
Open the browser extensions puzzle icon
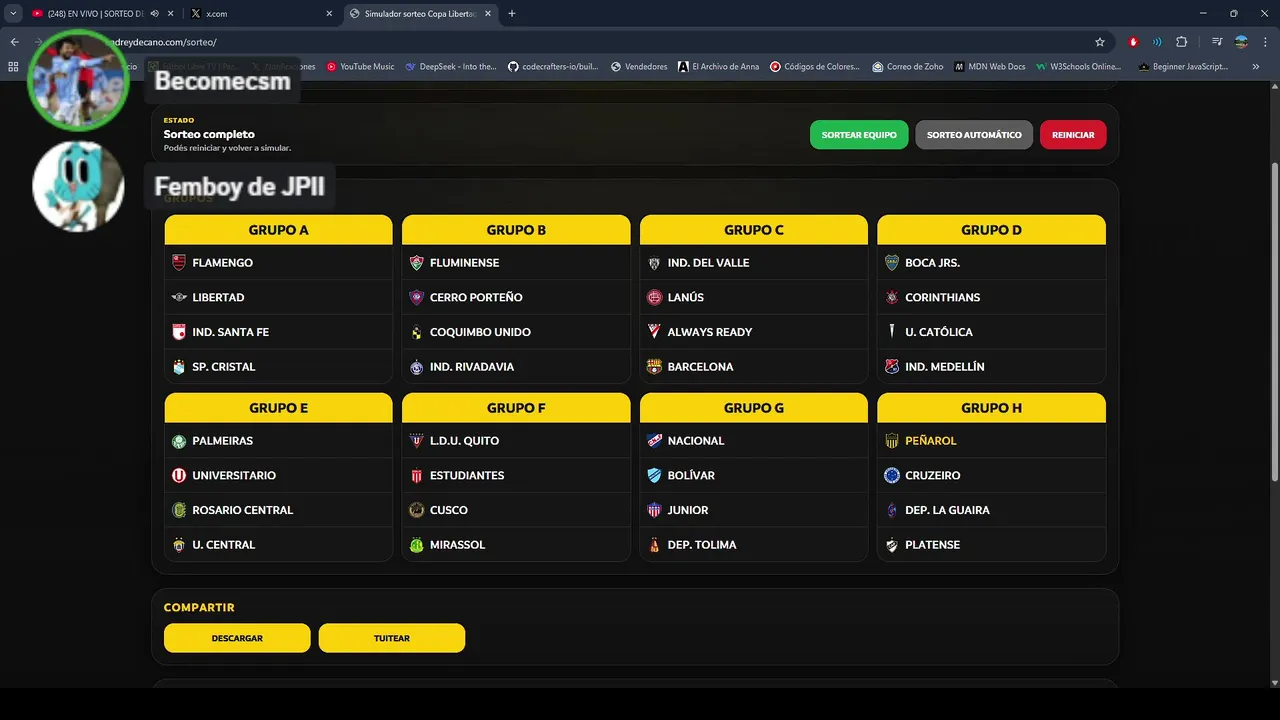click(1181, 42)
